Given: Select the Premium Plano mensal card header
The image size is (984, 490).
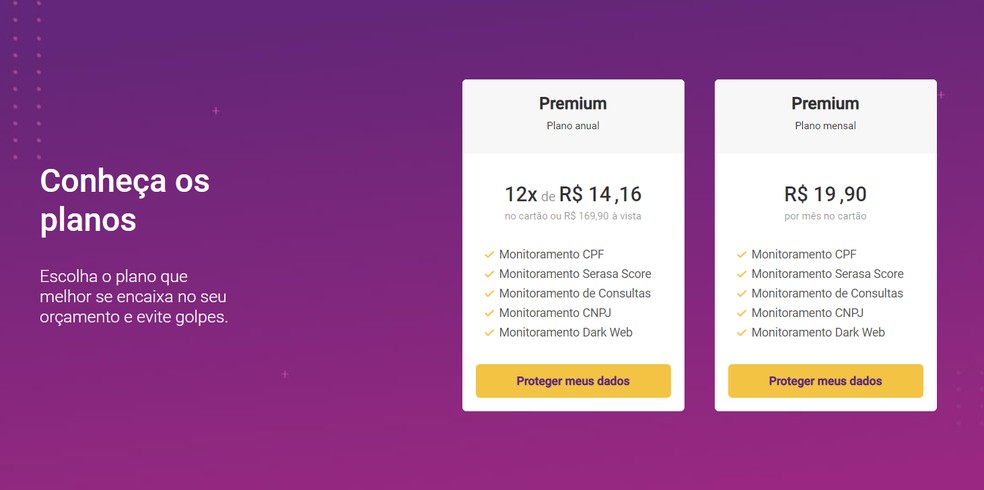Looking at the screenshot, I should [825, 114].
